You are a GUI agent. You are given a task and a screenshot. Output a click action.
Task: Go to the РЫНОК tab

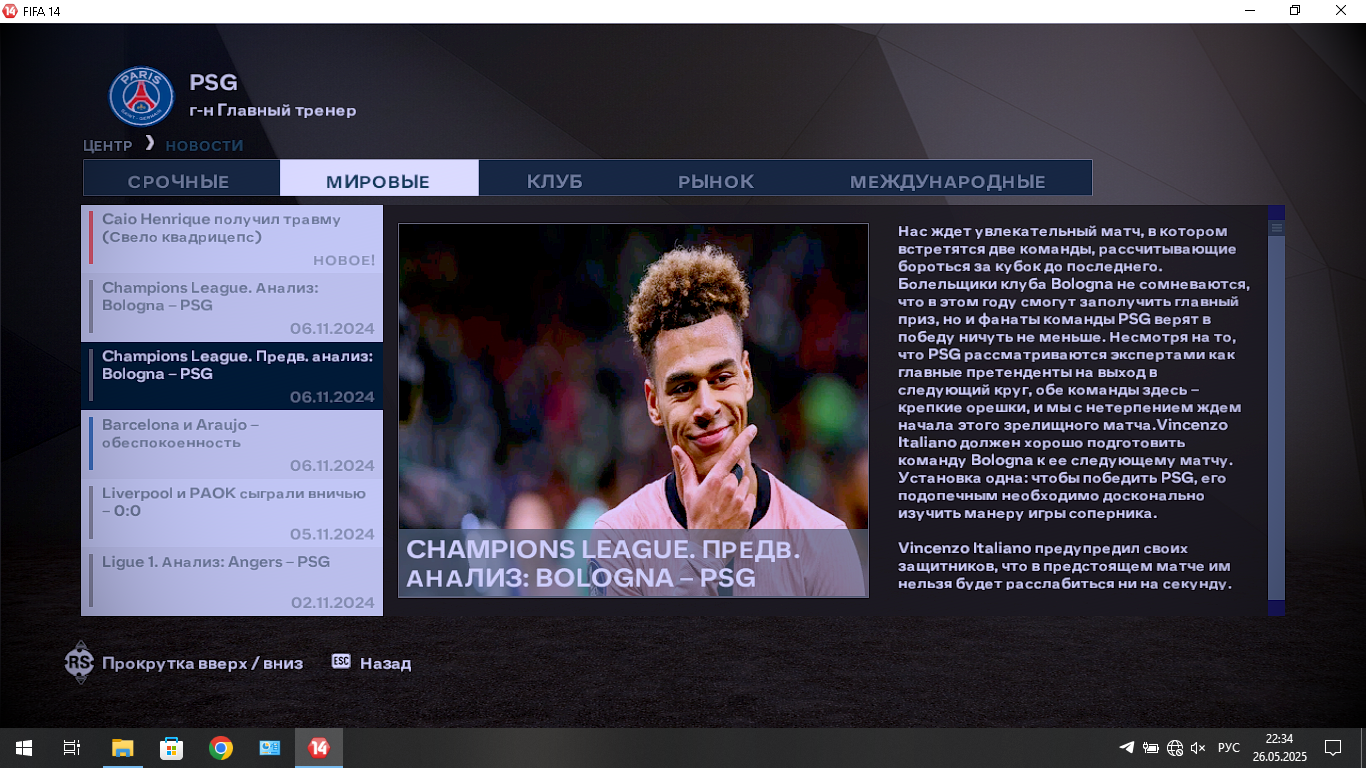point(716,181)
